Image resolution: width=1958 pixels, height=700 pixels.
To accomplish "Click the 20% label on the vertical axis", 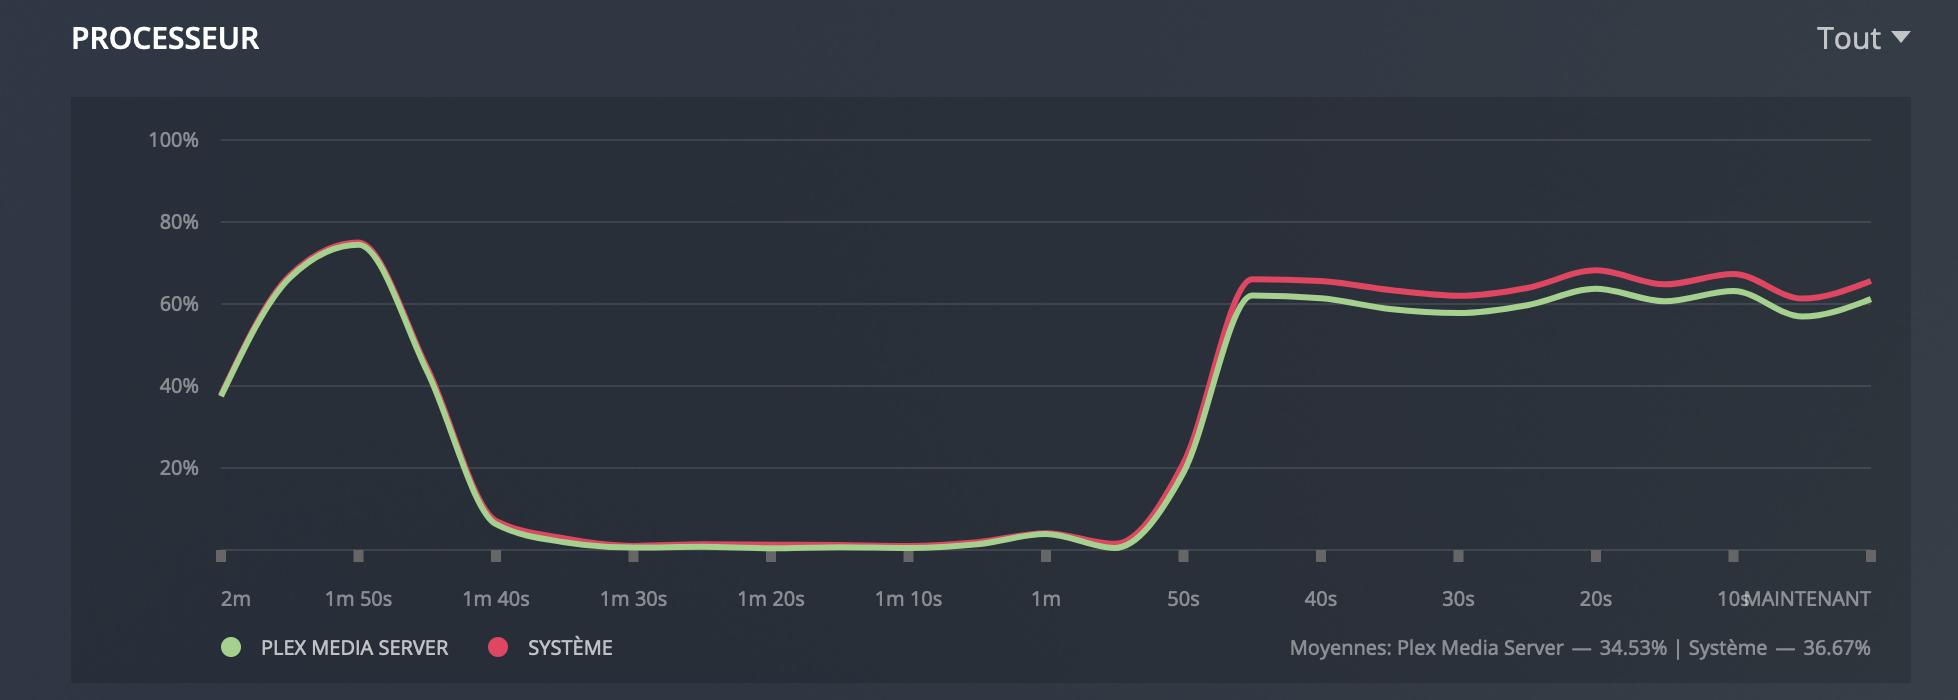I will (x=179, y=468).
